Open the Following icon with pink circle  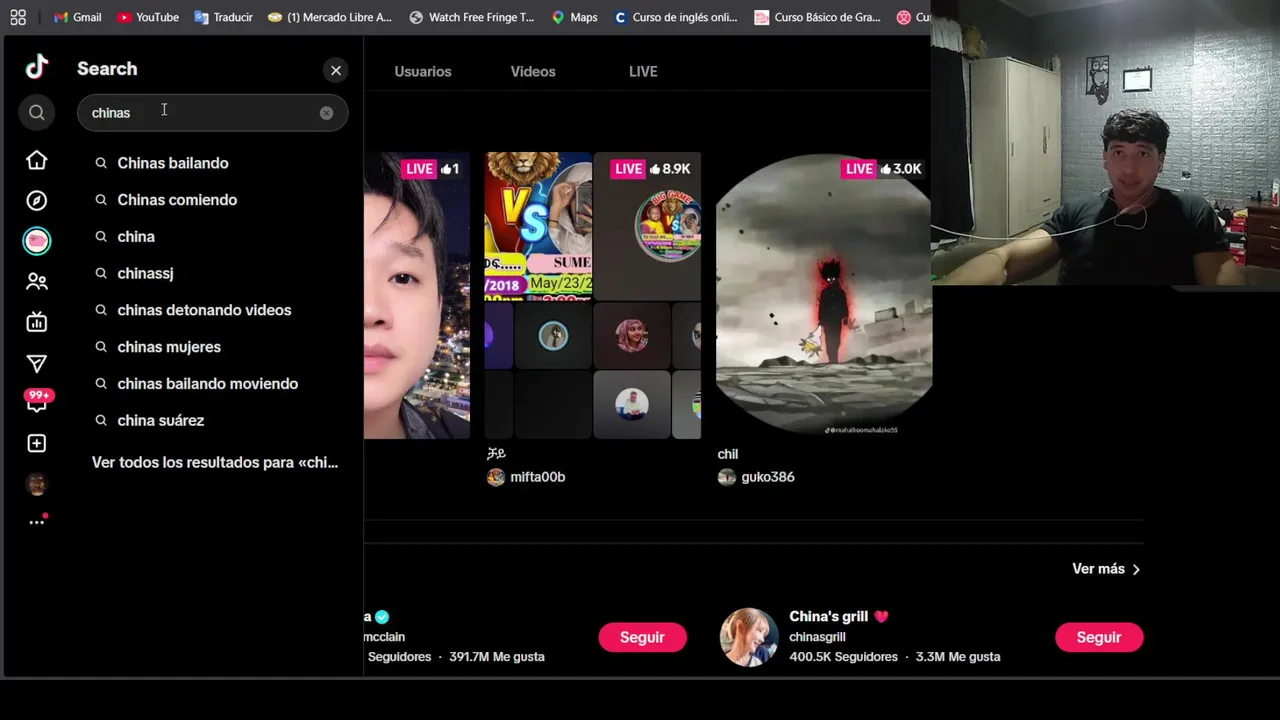[x=37, y=241]
